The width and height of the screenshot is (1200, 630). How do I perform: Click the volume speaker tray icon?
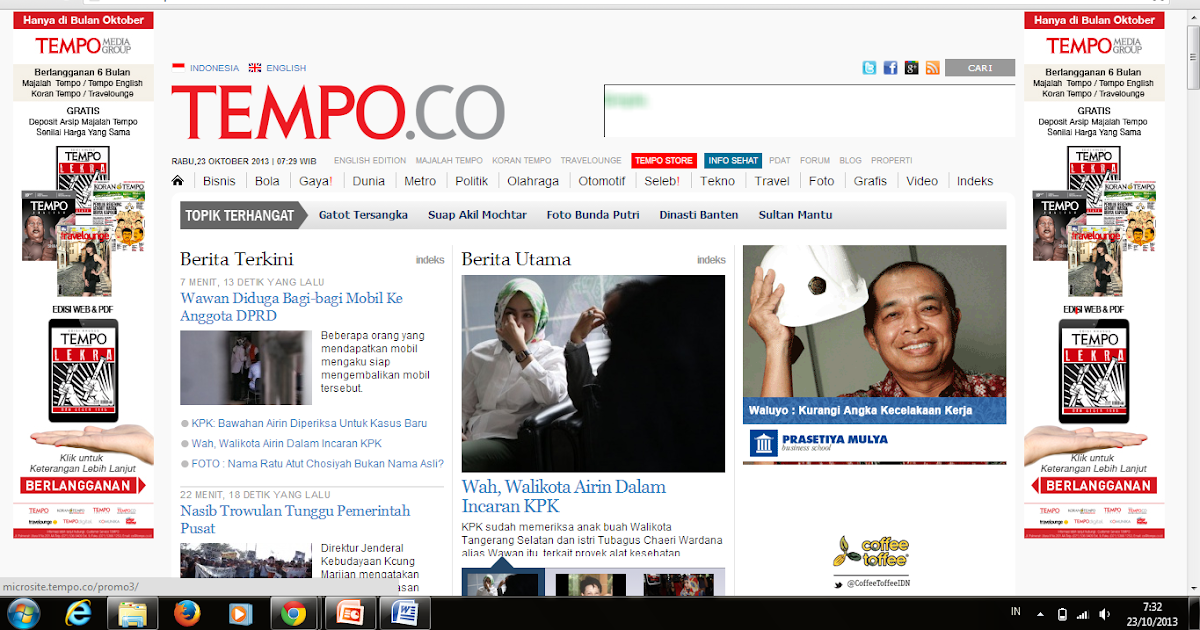(x=1104, y=613)
